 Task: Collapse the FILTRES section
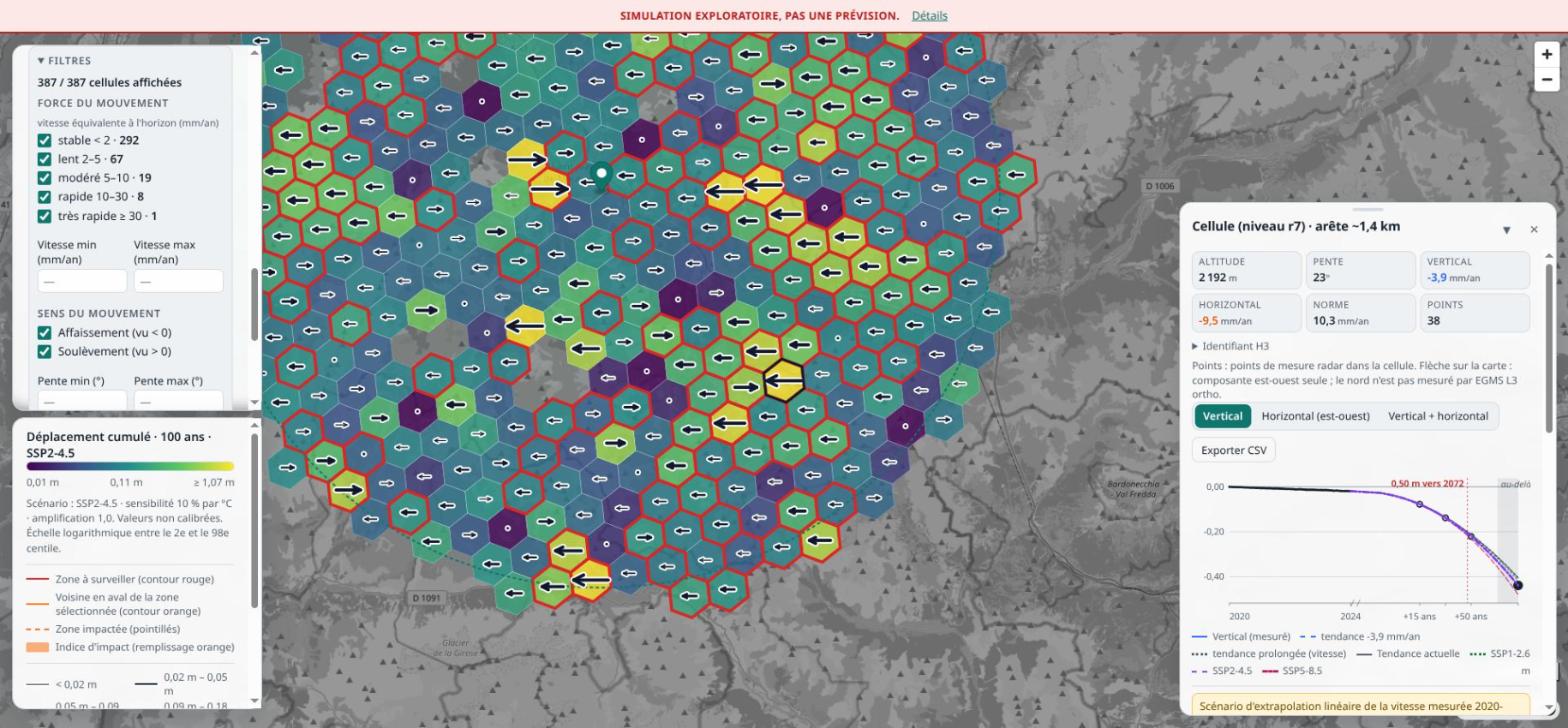(x=64, y=61)
